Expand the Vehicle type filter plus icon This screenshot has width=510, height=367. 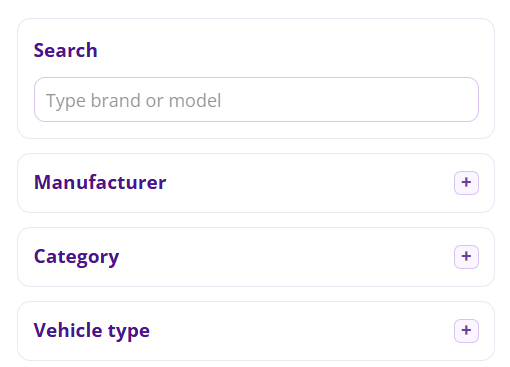[466, 331]
